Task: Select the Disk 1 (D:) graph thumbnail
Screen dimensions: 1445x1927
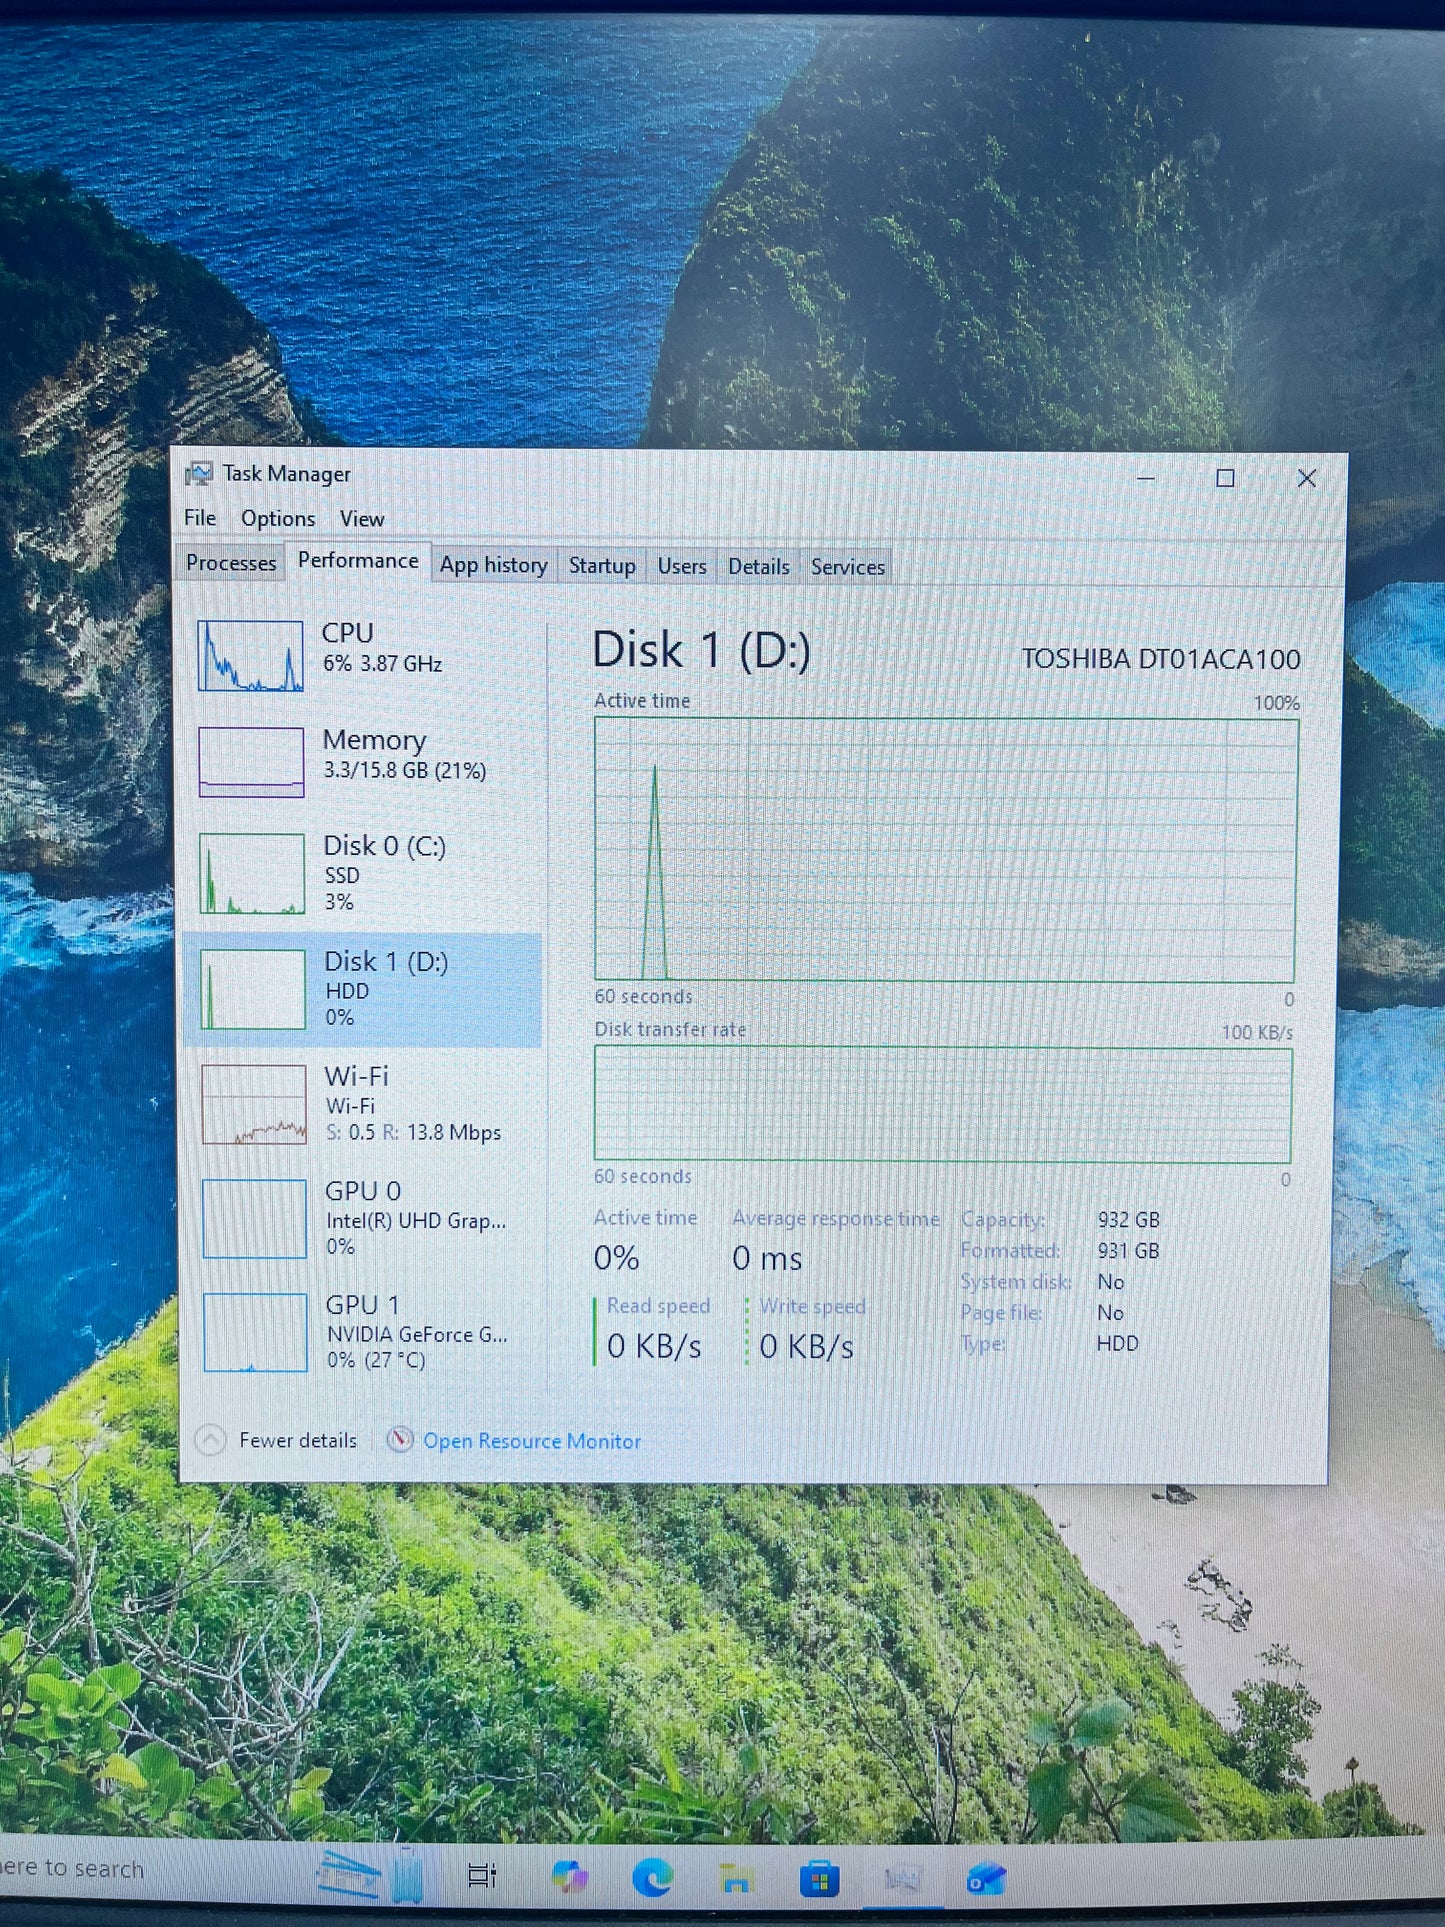Action: pyautogui.click(x=253, y=989)
